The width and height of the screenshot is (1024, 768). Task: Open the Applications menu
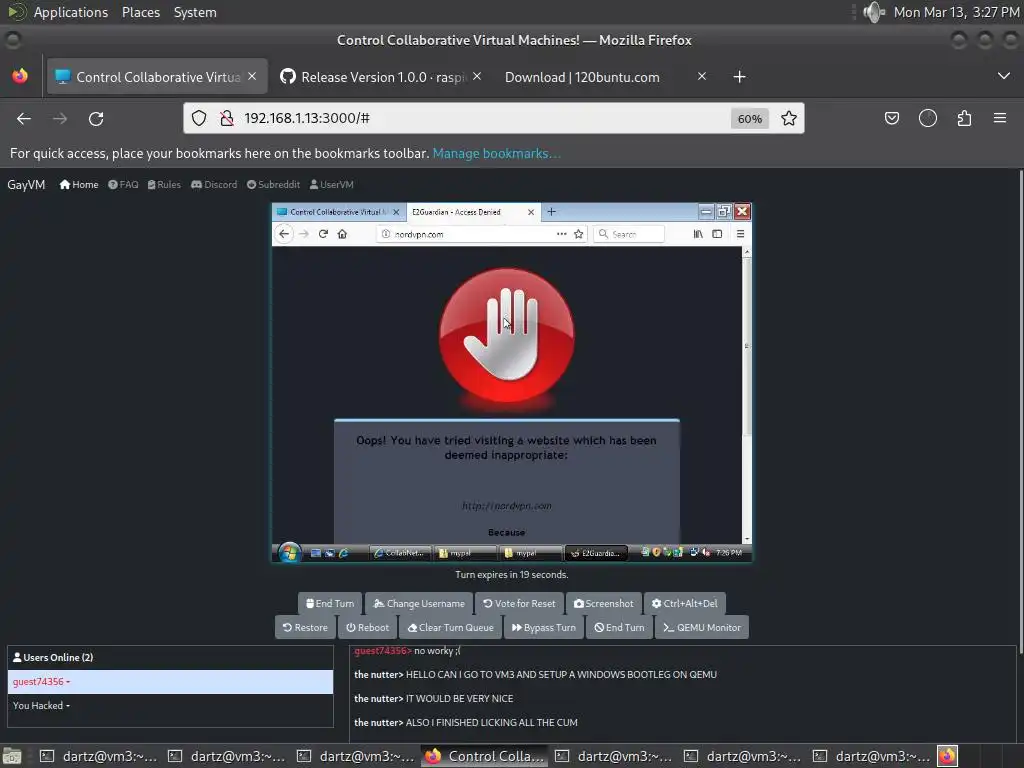coord(71,12)
